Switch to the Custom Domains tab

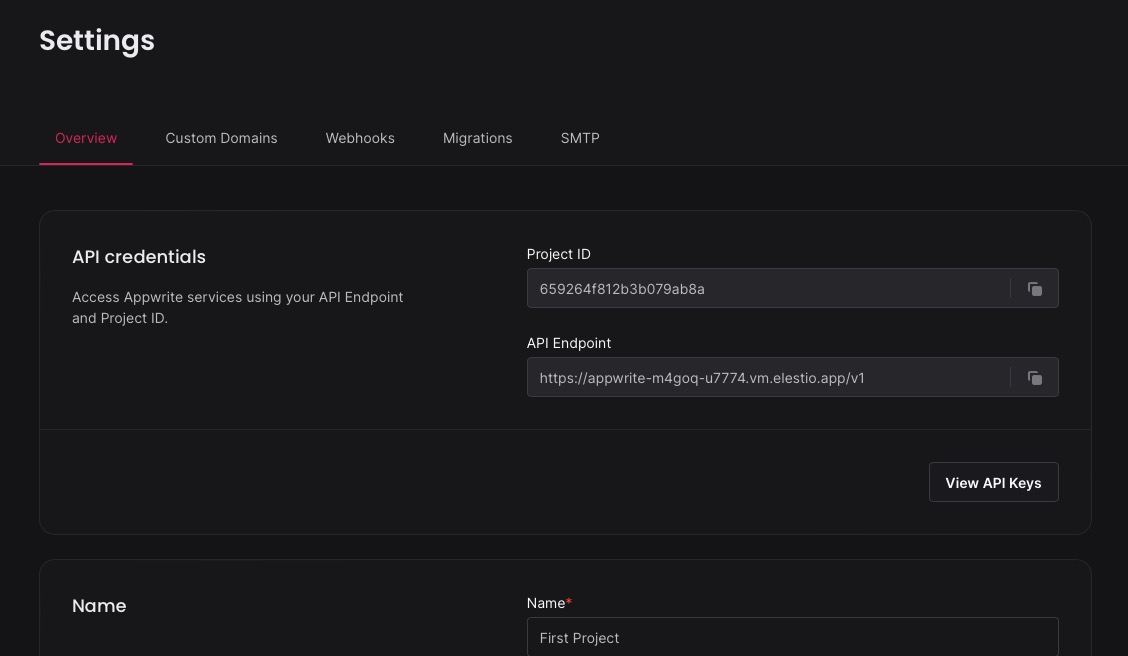click(221, 138)
